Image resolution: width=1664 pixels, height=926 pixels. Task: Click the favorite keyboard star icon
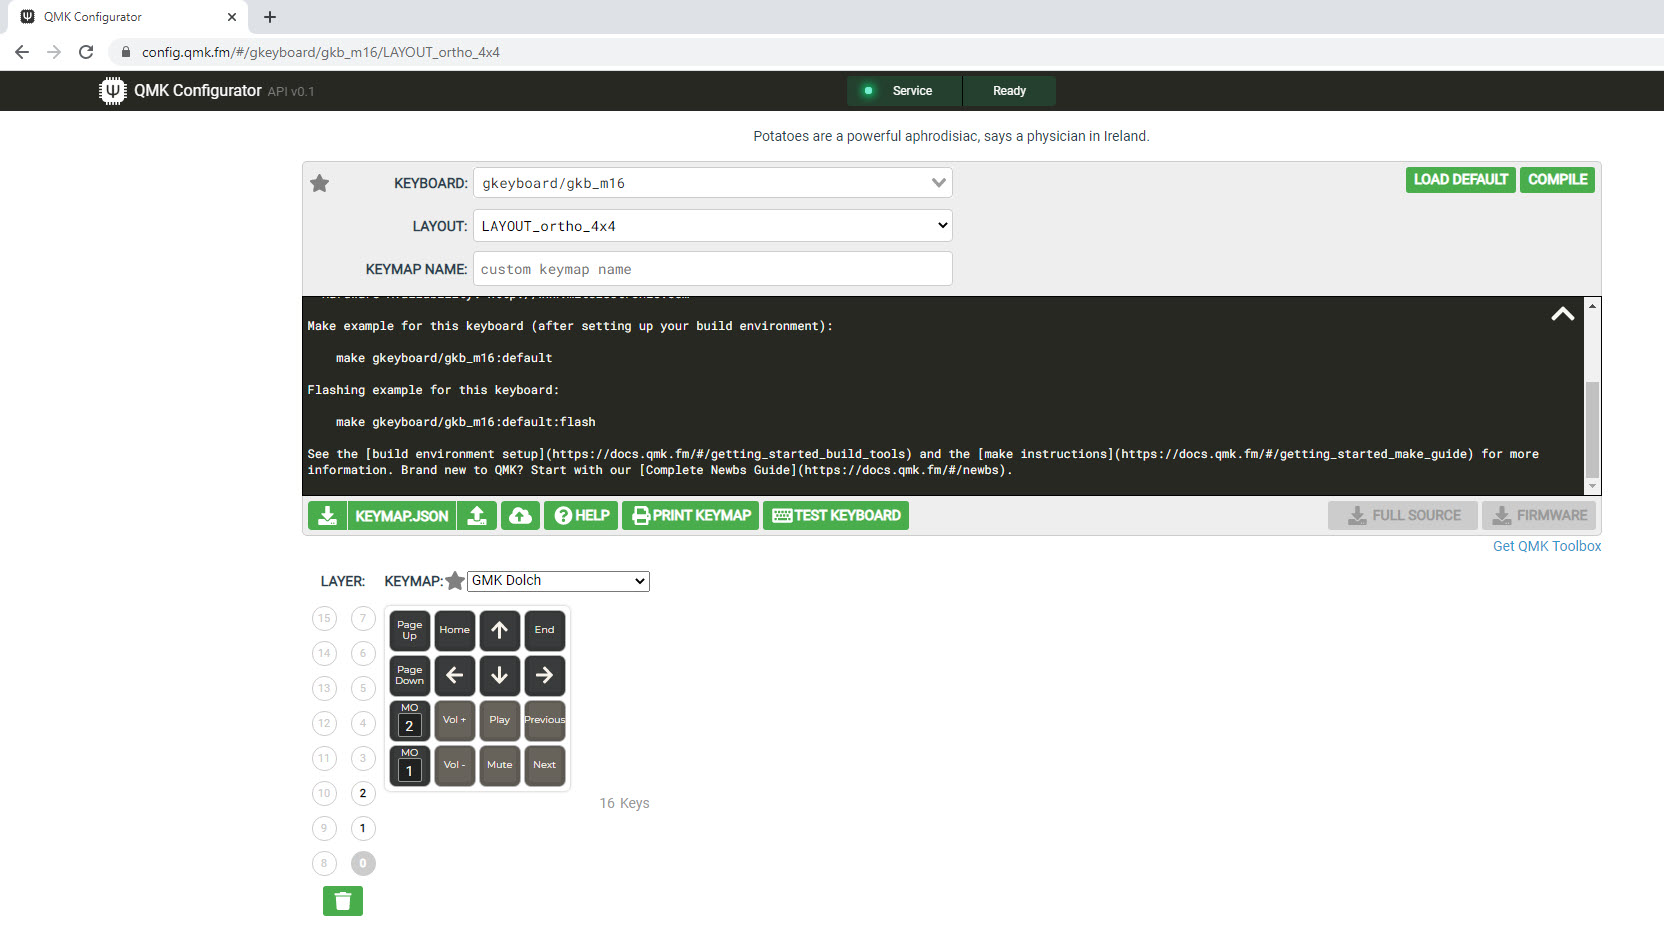tap(319, 183)
